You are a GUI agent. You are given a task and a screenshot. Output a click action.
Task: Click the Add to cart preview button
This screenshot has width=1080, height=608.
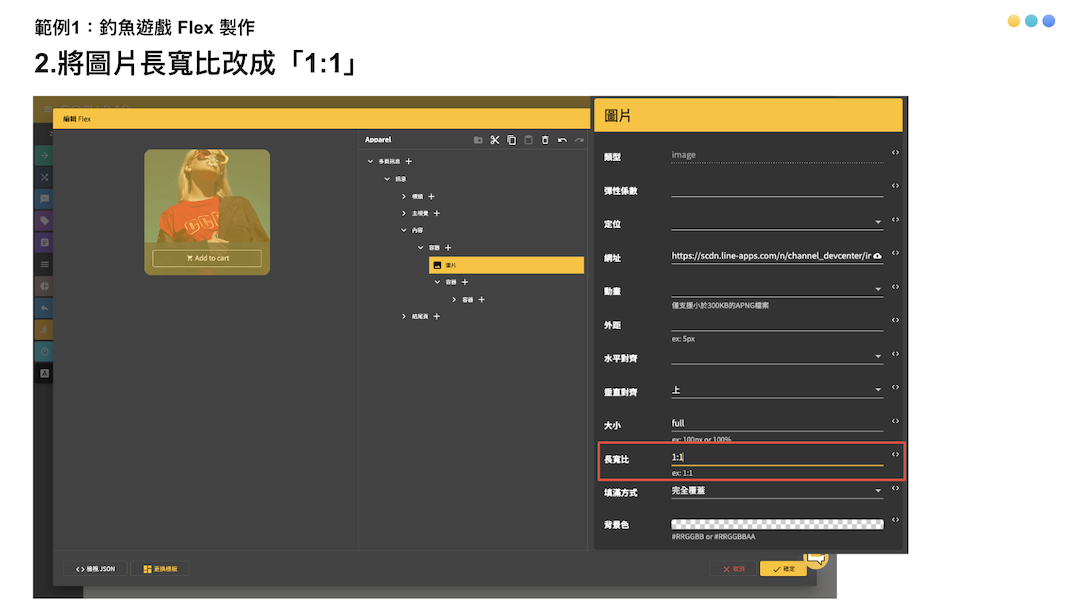(x=207, y=258)
